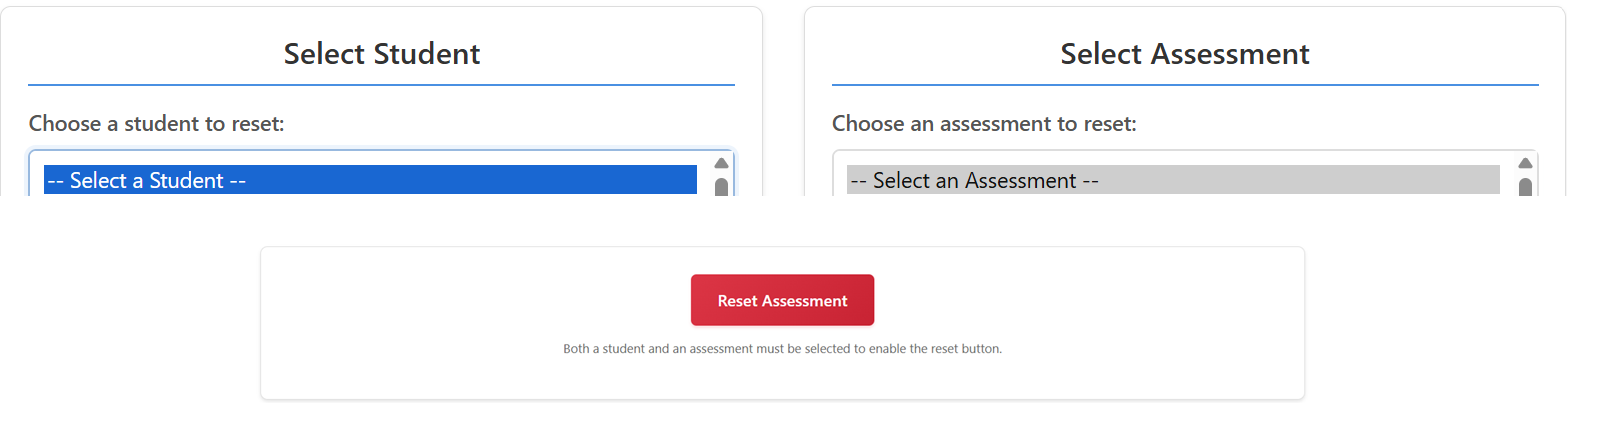Click the assessment list scrollbar thumb
This screenshot has height=442, width=1610.
click(x=1525, y=186)
